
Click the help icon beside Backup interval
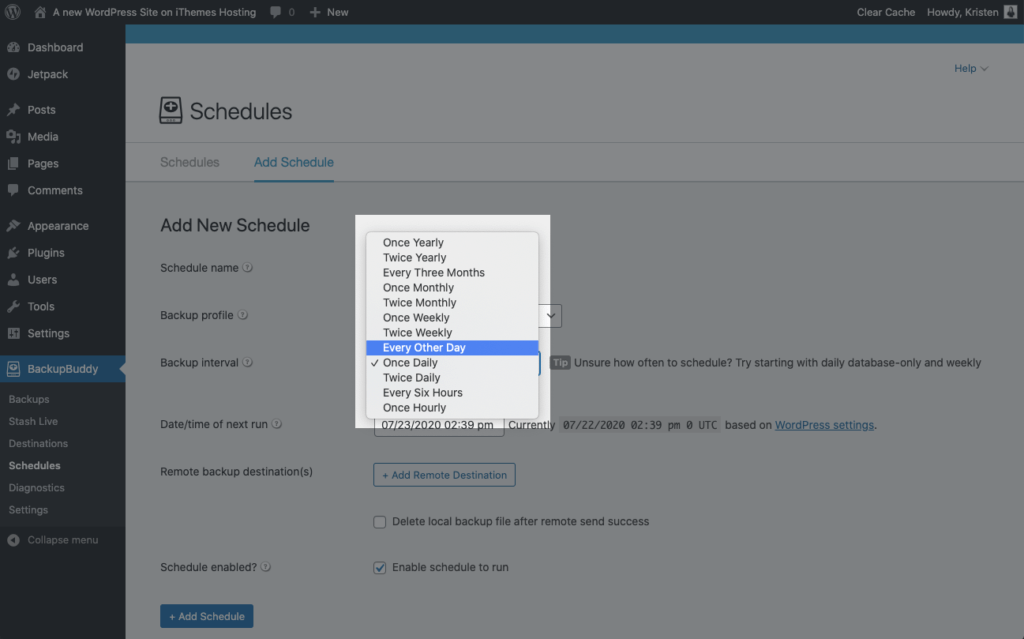point(248,362)
